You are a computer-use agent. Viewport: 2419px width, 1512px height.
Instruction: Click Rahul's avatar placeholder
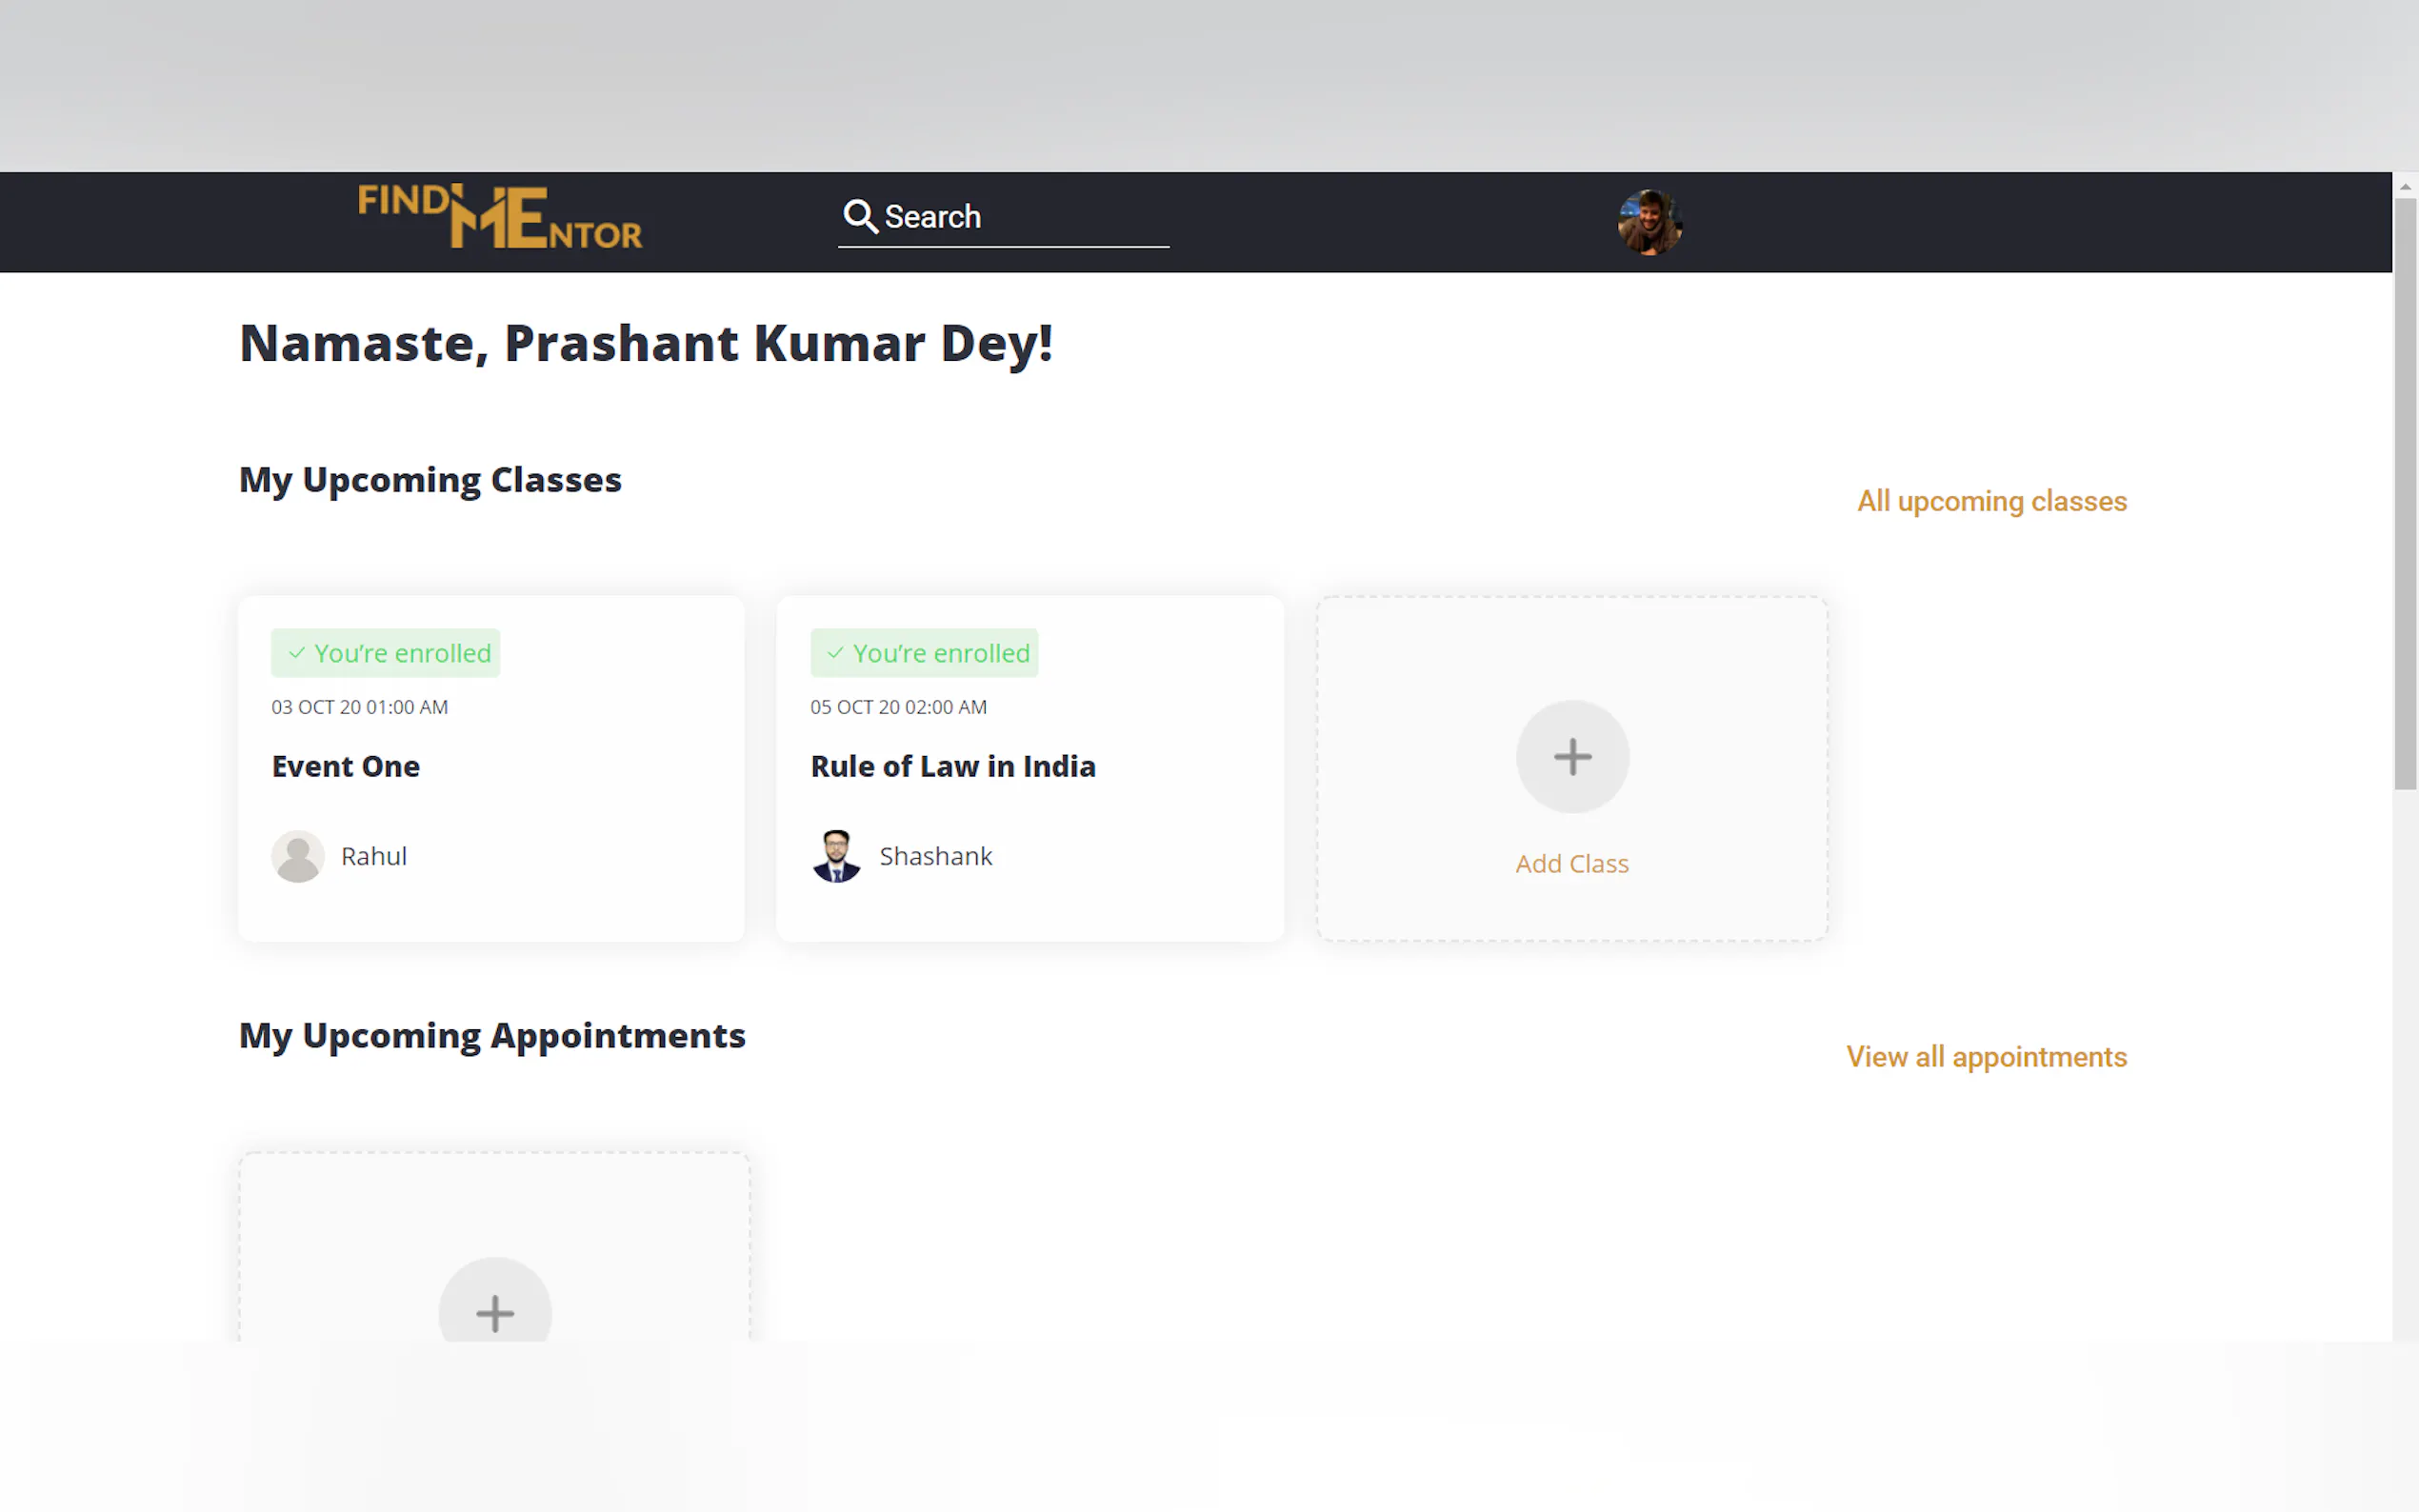click(x=298, y=856)
